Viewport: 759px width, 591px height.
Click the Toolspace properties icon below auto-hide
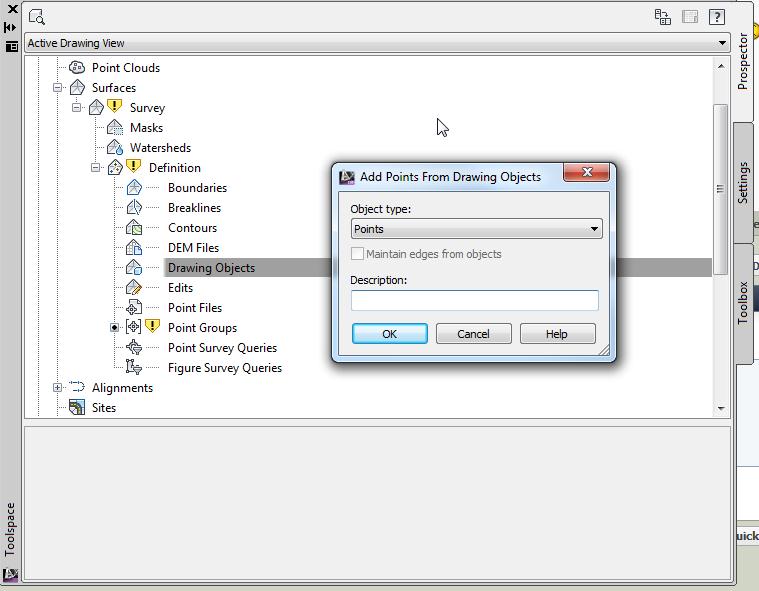pyautogui.click(x=11, y=46)
